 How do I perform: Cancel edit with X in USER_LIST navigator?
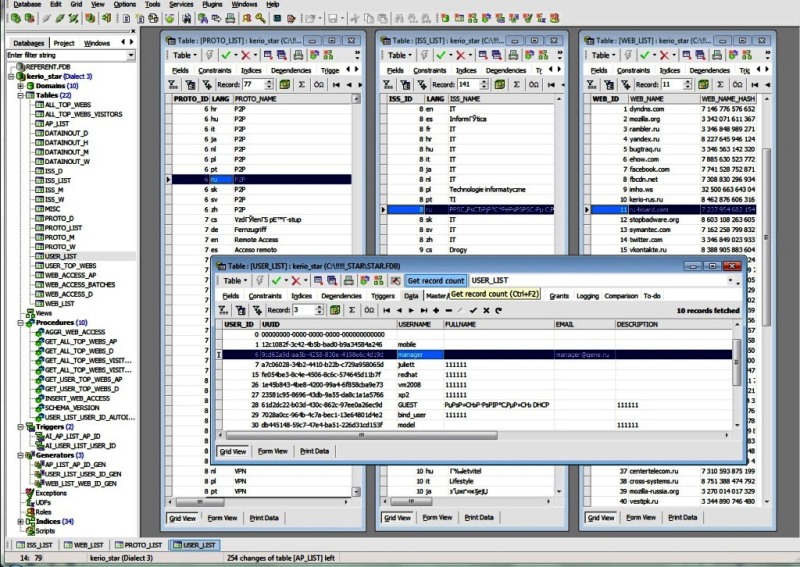[486, 310]
